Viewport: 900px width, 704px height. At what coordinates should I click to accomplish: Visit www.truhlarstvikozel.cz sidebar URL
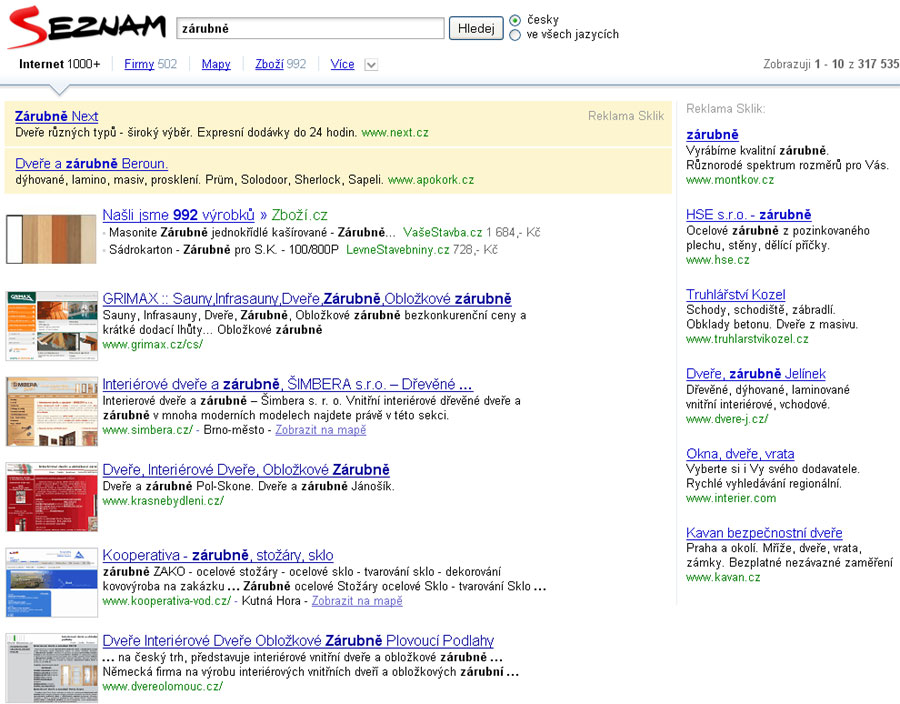point(747,339)
